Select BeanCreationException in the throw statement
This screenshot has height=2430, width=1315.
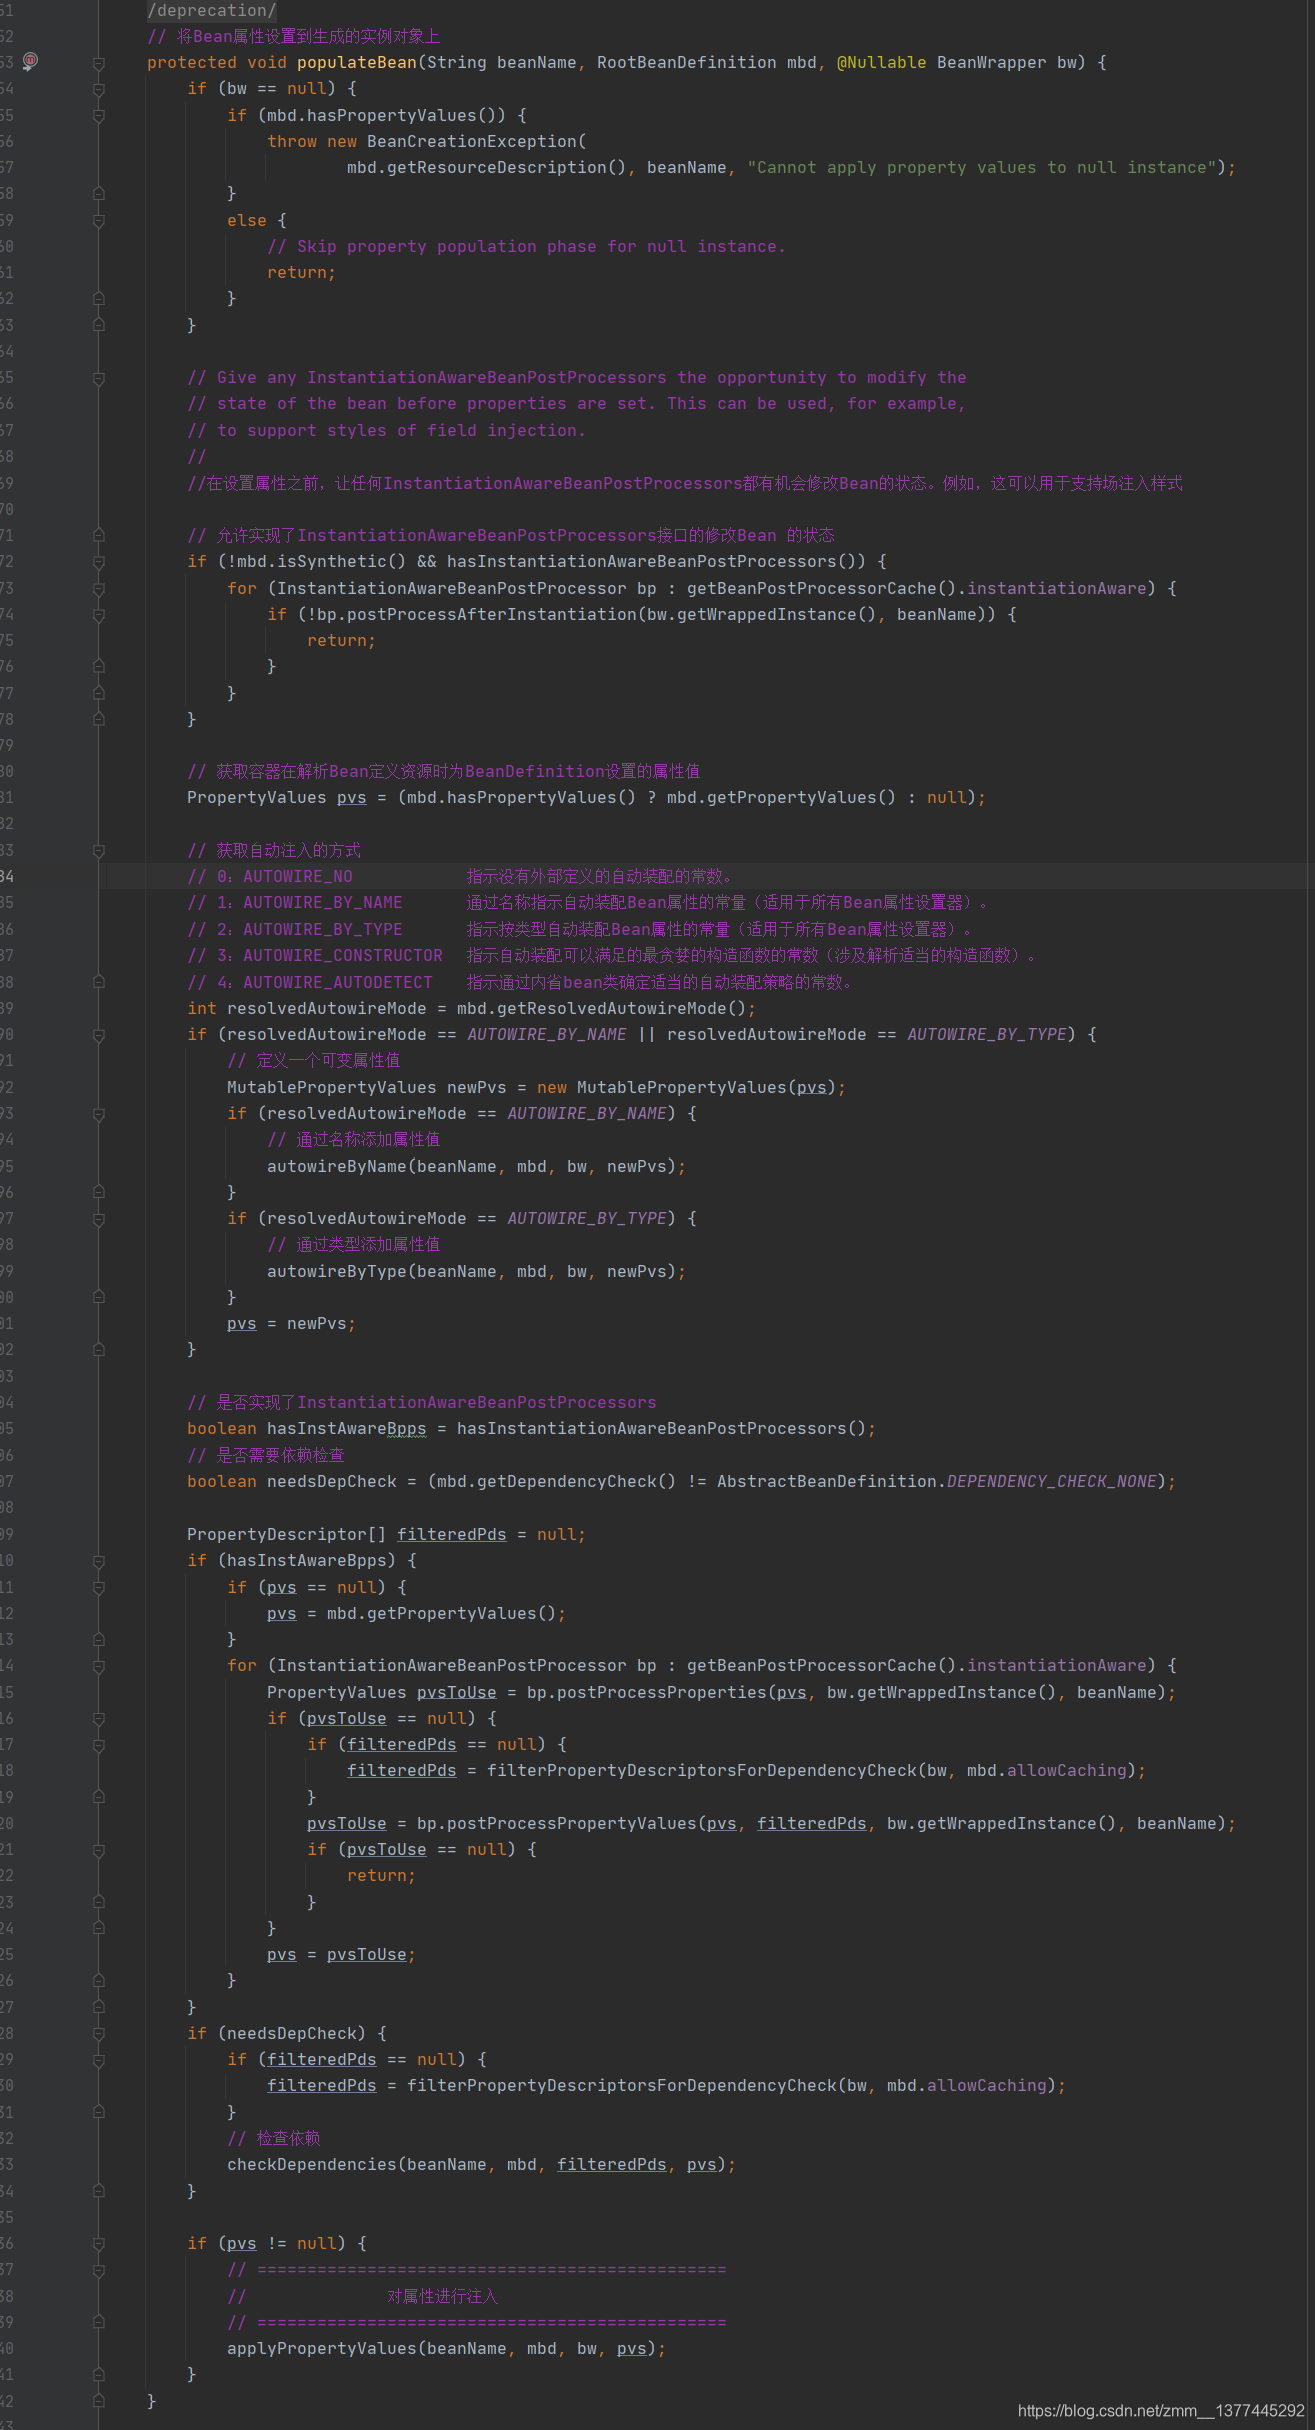coord(471,141)
